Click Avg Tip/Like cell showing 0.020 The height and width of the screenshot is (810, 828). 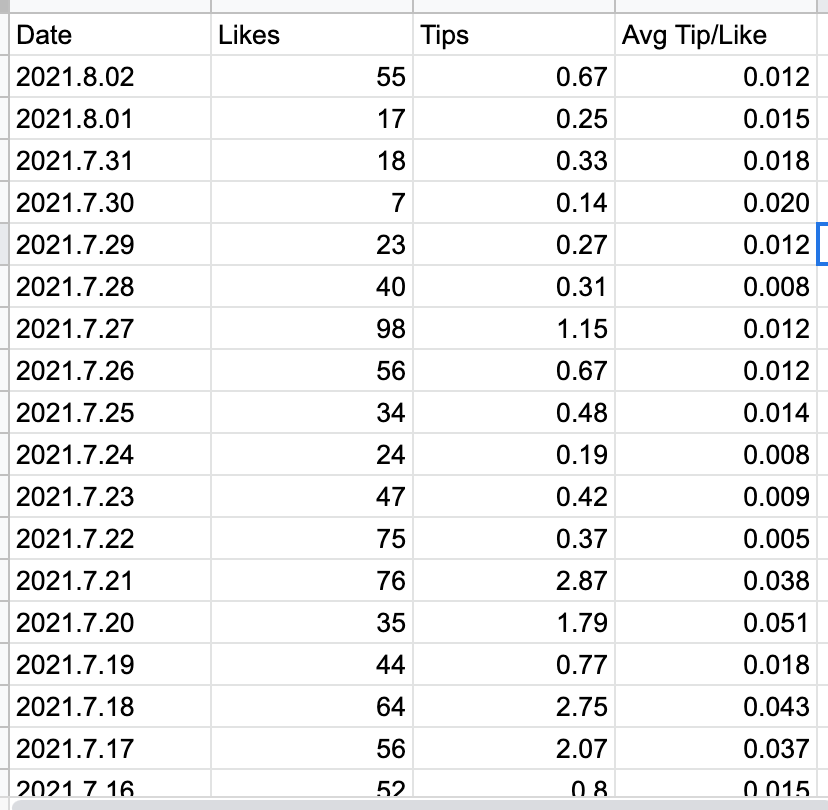(716, 203)
